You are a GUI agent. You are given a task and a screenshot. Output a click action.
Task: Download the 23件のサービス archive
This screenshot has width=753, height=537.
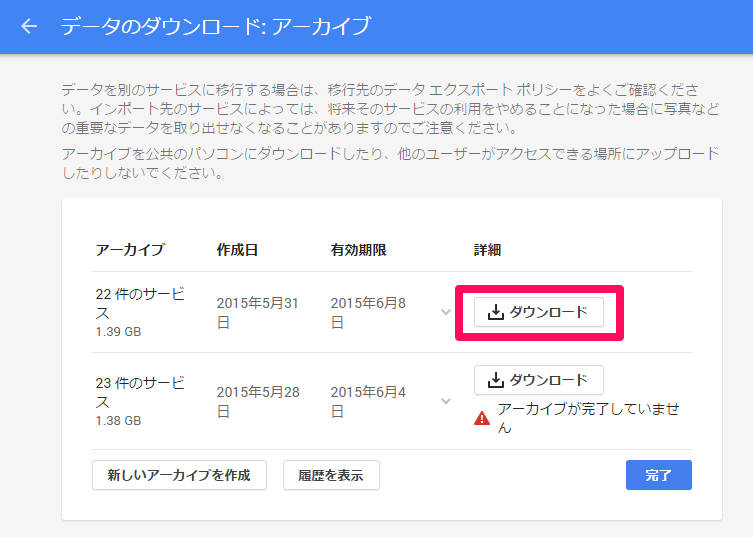[x=539, y=380]
